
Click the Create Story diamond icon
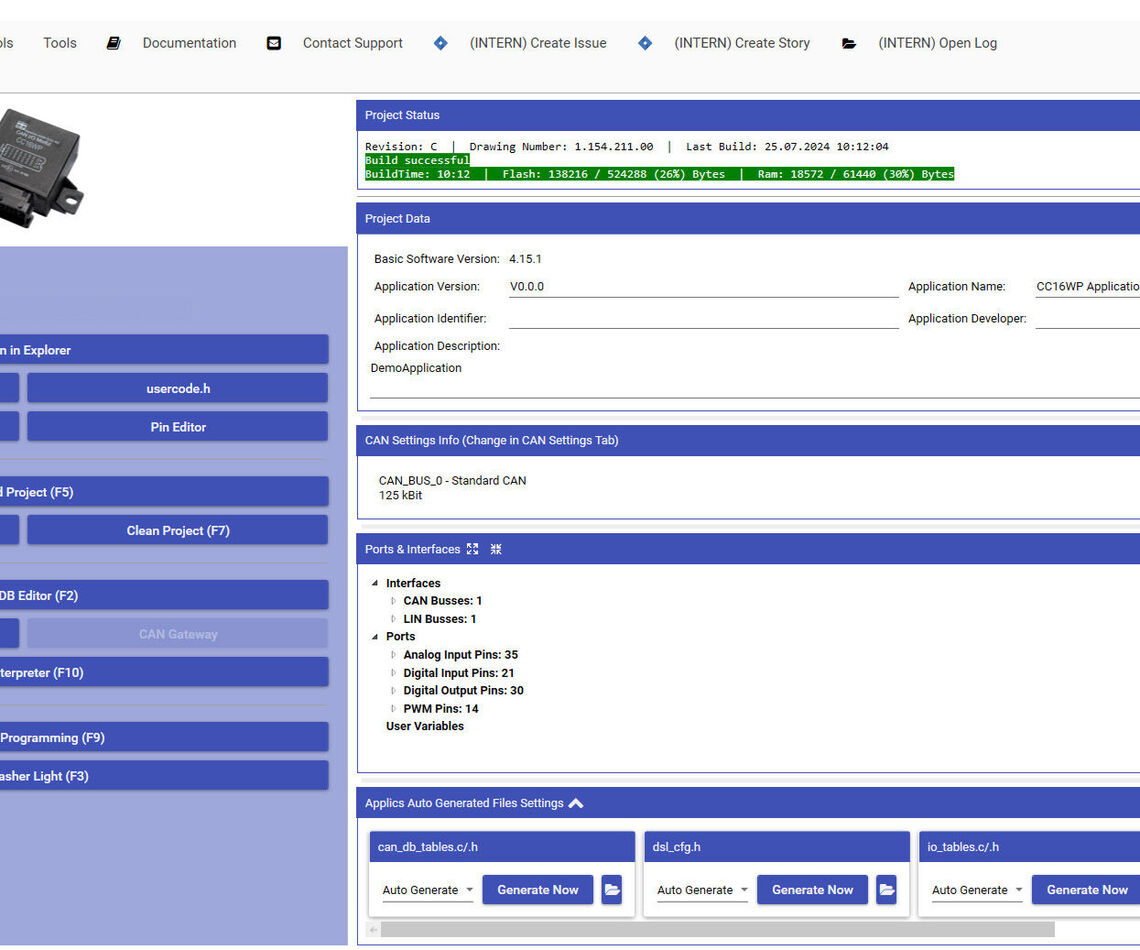point(645,43)
